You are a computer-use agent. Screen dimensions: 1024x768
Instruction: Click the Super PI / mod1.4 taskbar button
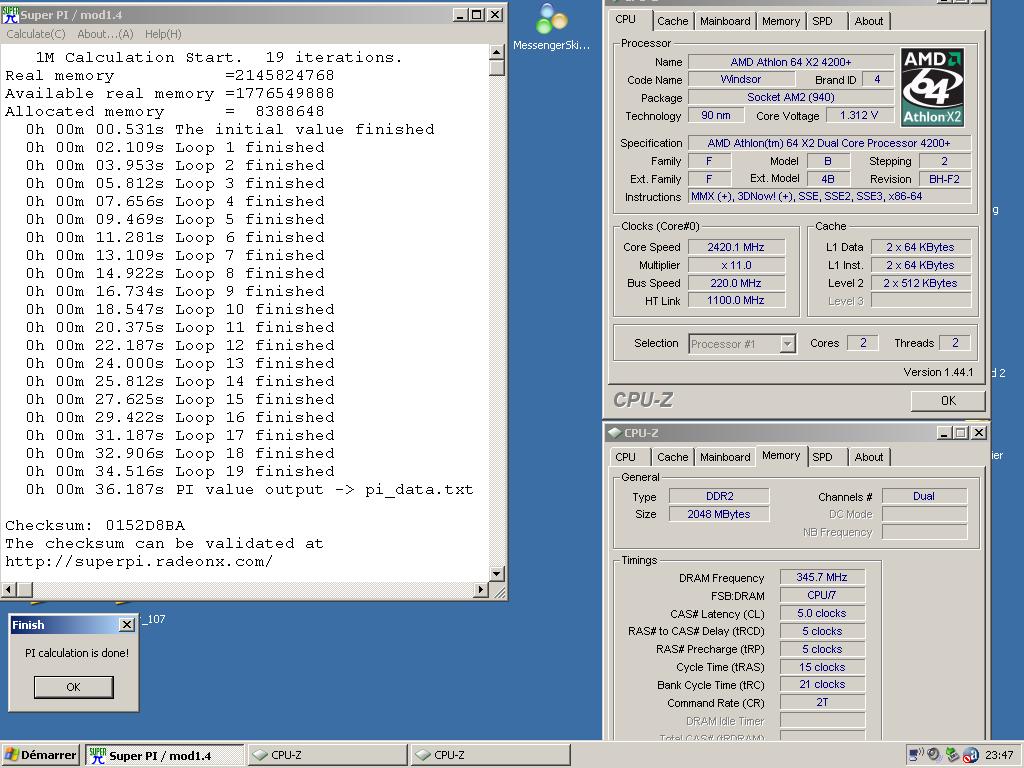pos(164,755)
